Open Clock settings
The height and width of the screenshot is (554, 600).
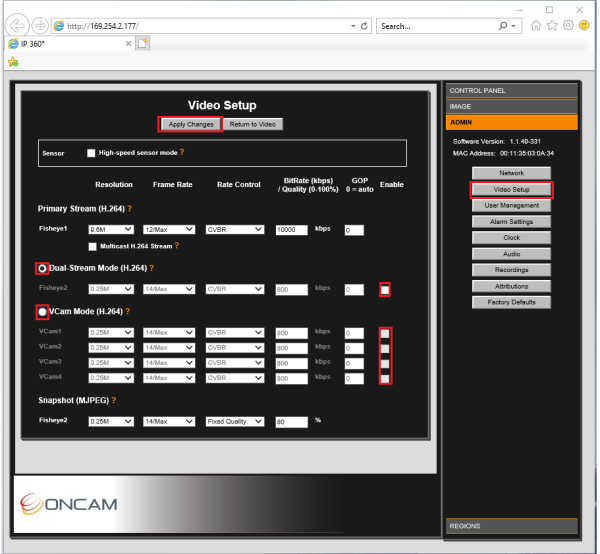(x=511, y=238)
